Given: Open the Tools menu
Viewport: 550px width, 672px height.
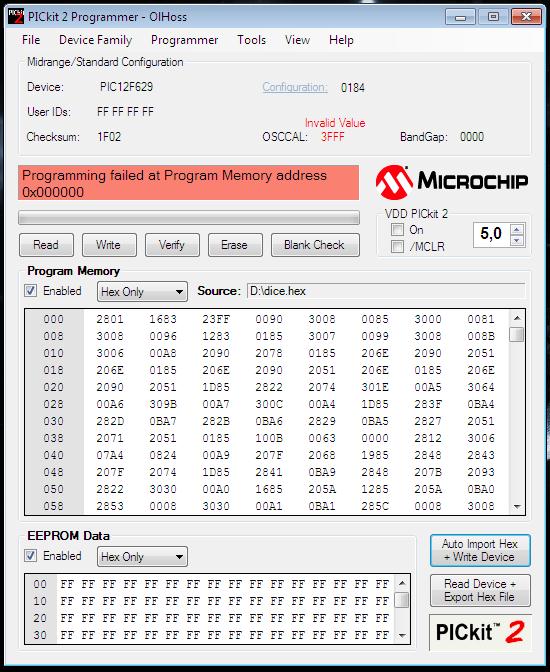Looking at the screenshot, I should point(251,40).
